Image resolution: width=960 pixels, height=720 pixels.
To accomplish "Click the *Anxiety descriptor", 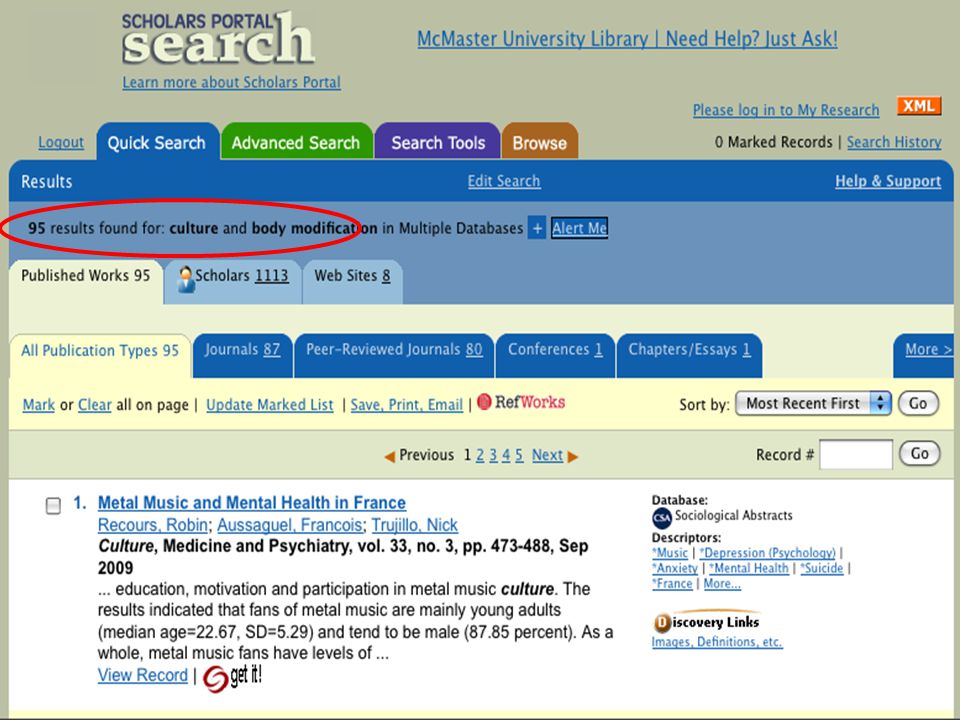I will click(x=675, y=568).
